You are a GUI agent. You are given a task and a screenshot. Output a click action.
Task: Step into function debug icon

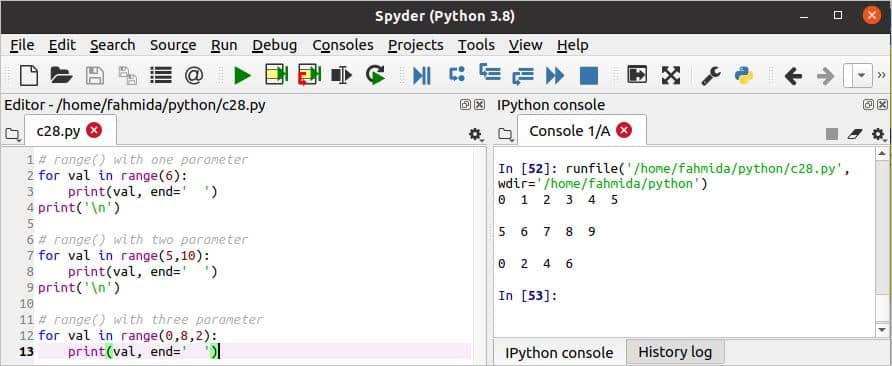490,72
